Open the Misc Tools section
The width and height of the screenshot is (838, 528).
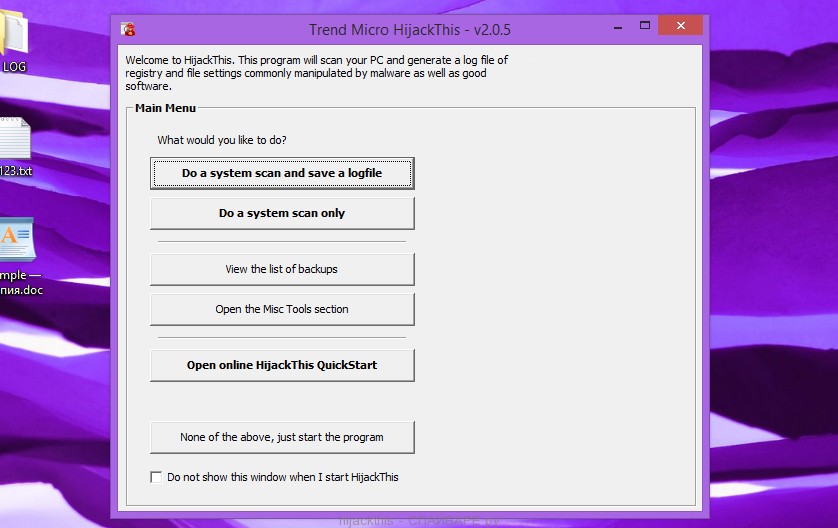282,309
